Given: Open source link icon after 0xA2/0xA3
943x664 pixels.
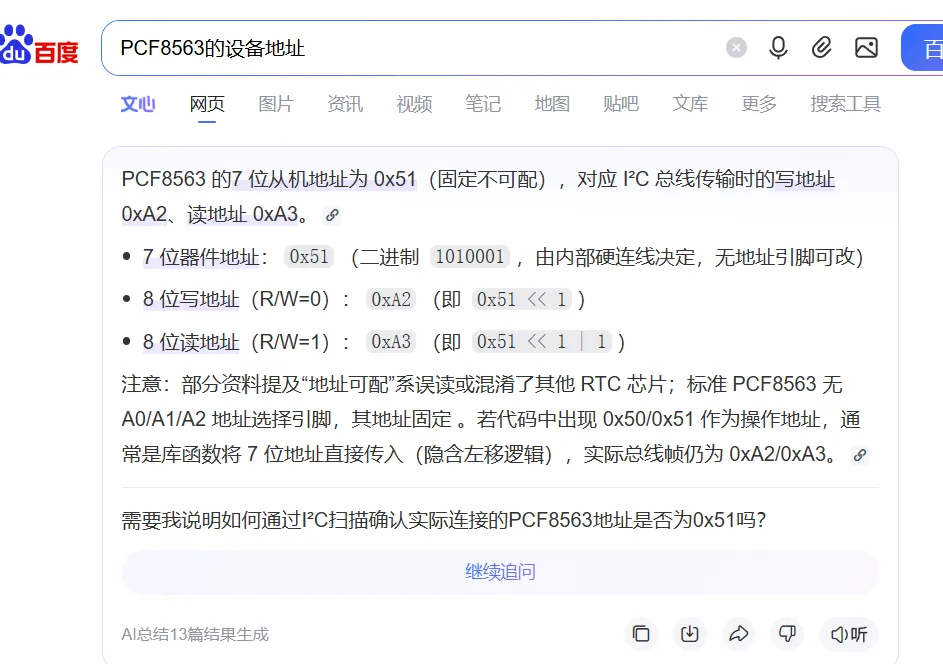Looking at the screenshot, I should coord(860,455).
